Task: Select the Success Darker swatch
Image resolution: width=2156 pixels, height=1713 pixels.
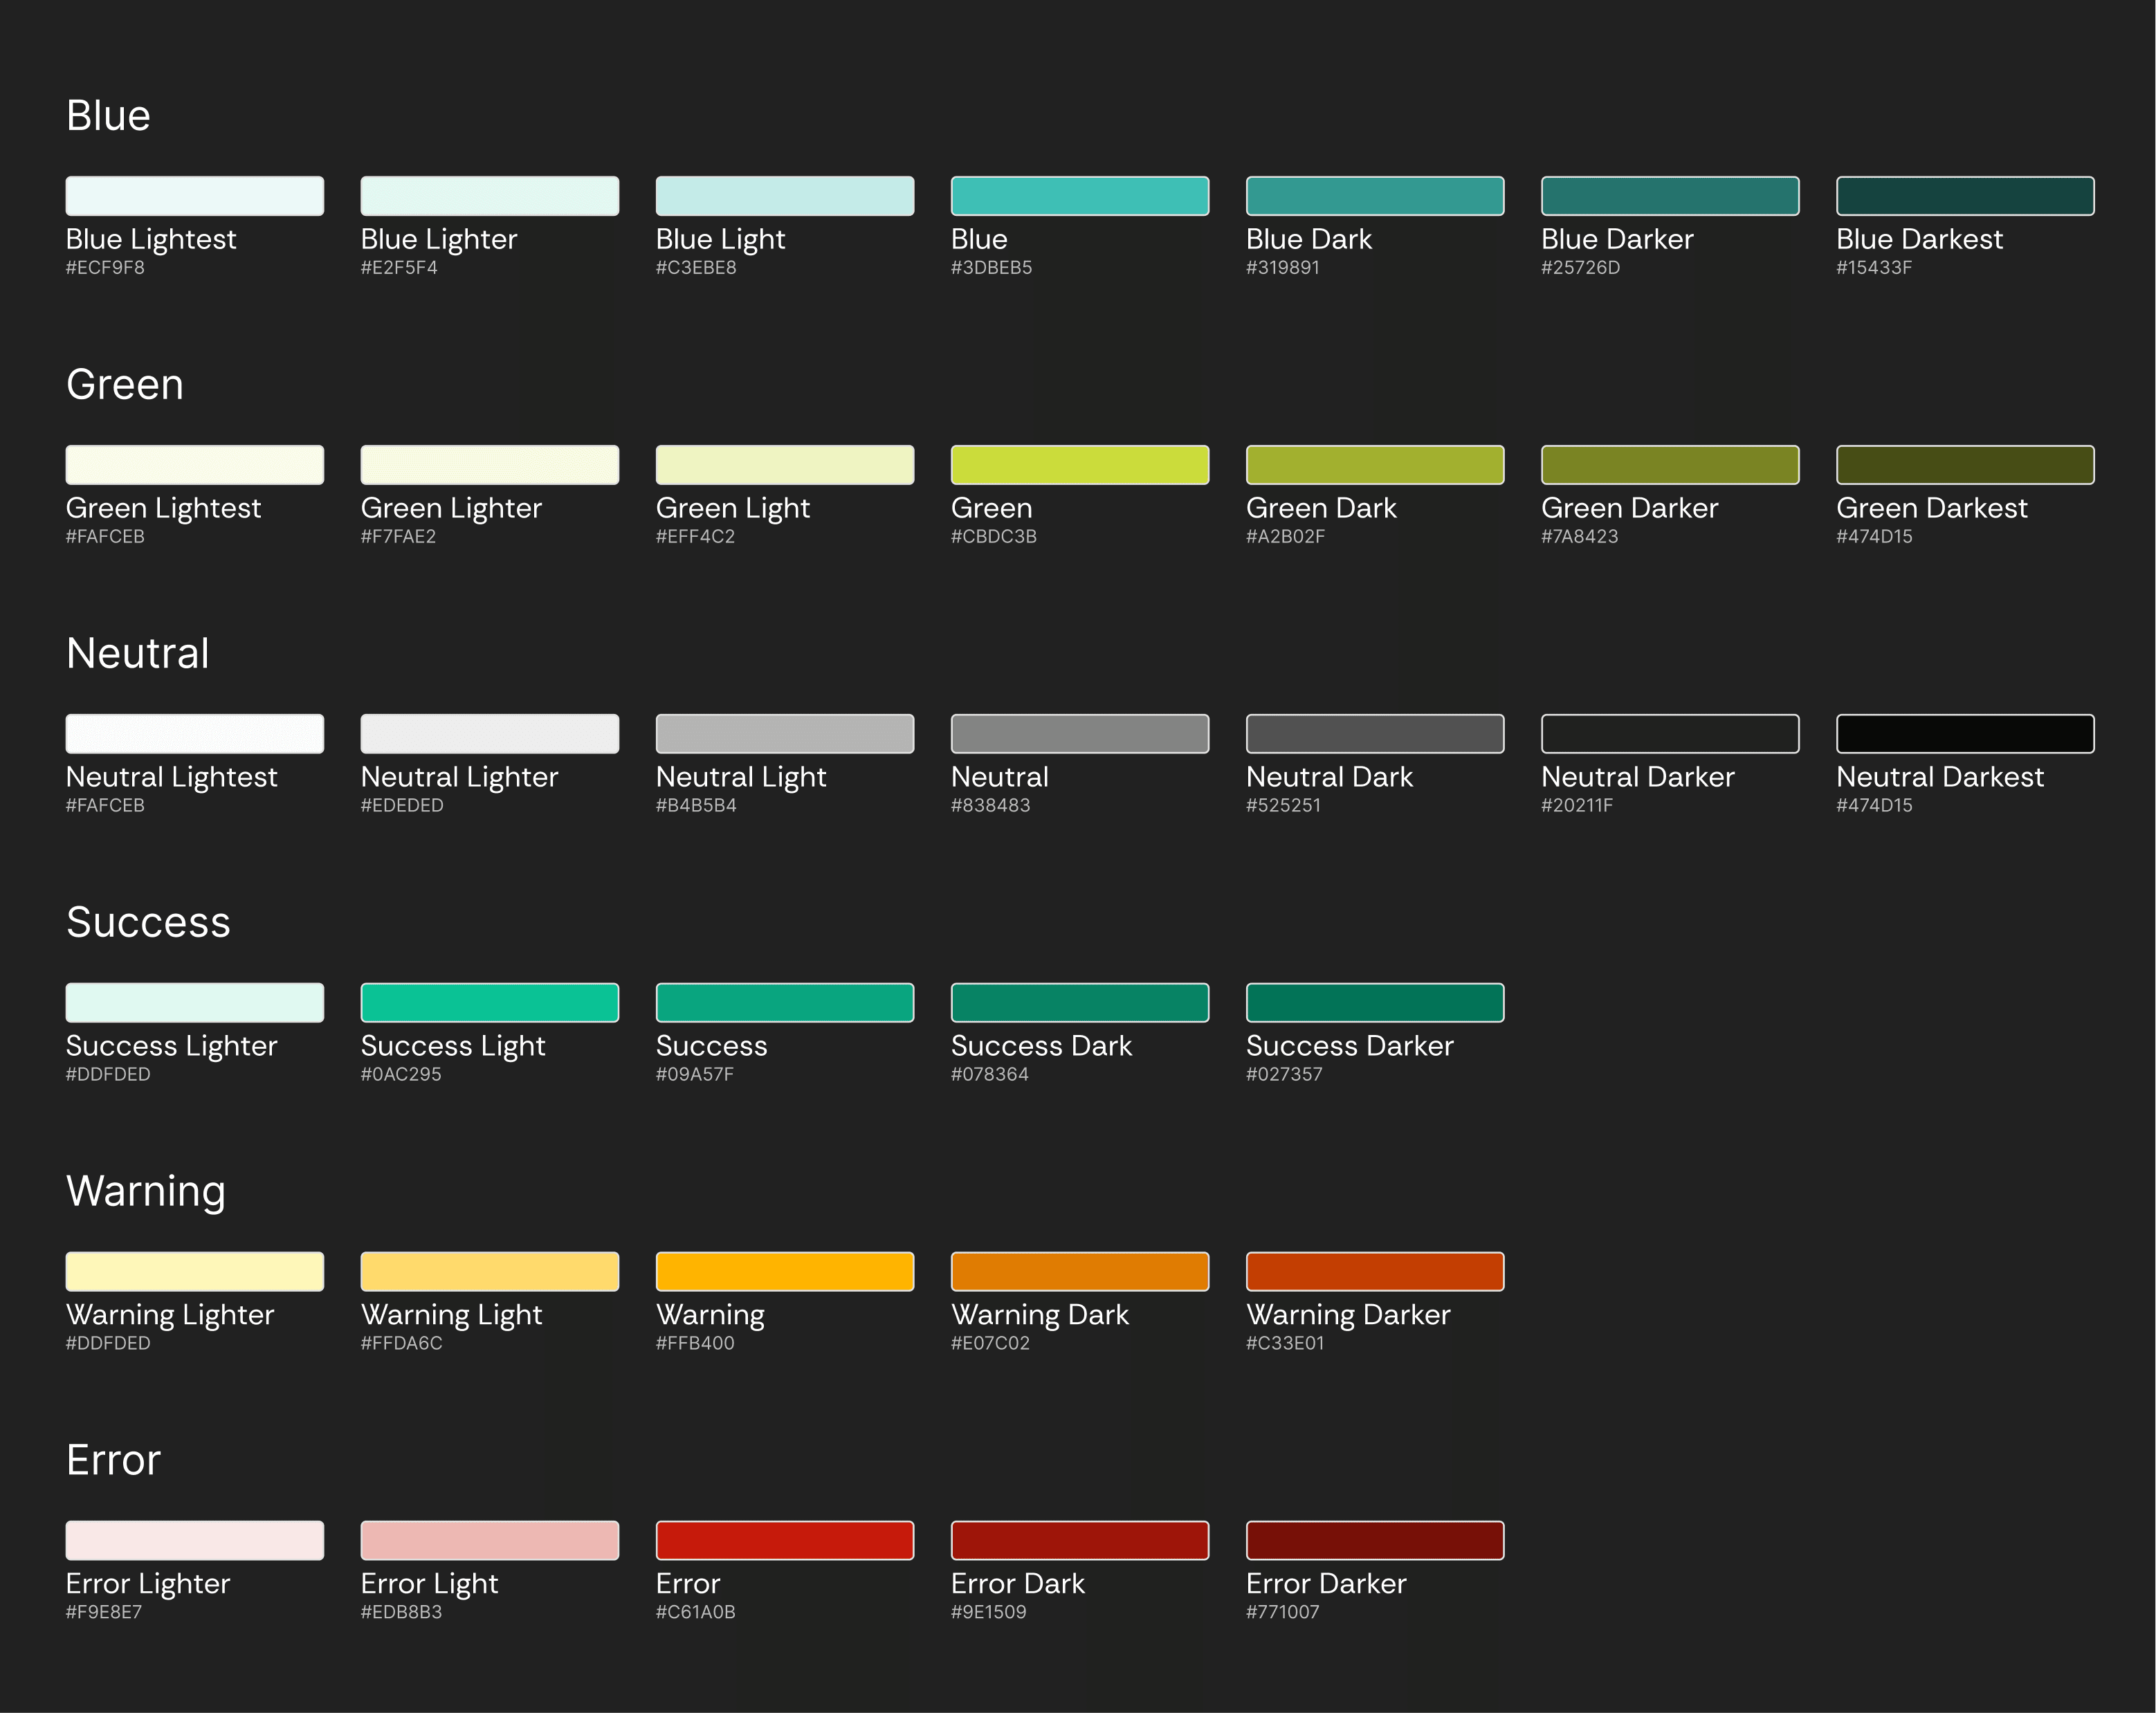Action: click(1374, 1003)
